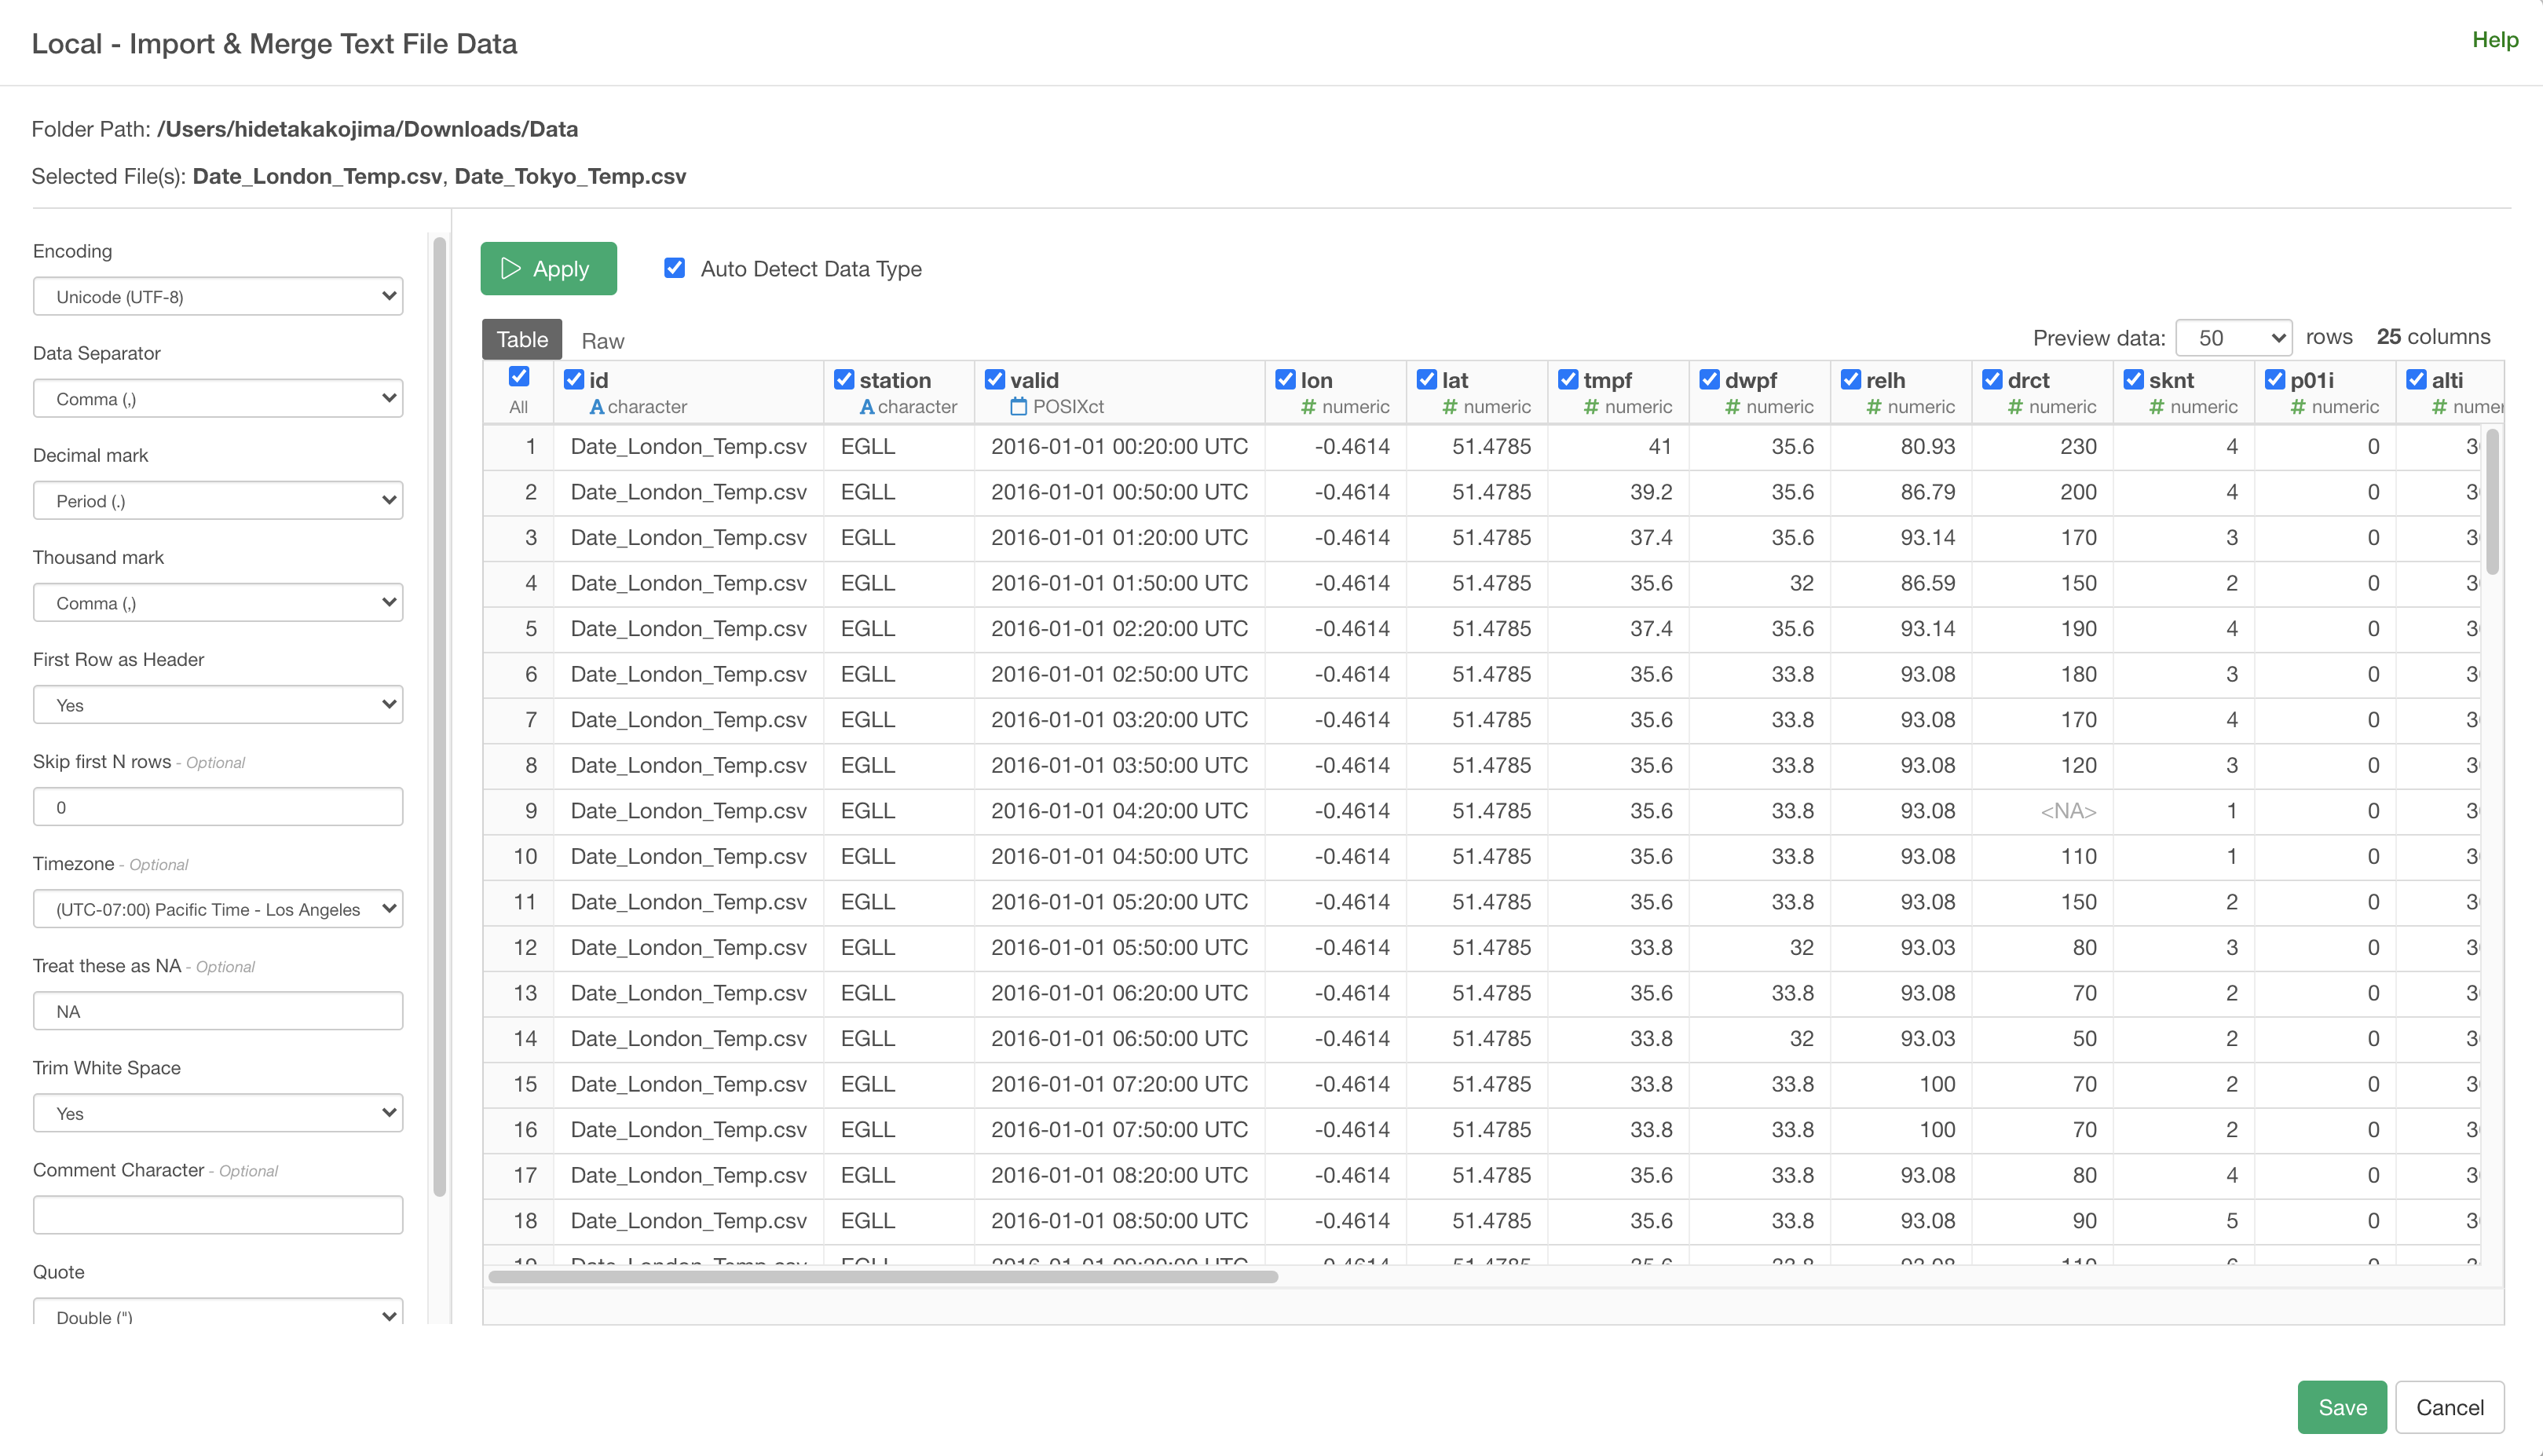Click the calendar POSIXct icon under valid
Viewport: 2543px width, 1456px height.
[1018, 407]
